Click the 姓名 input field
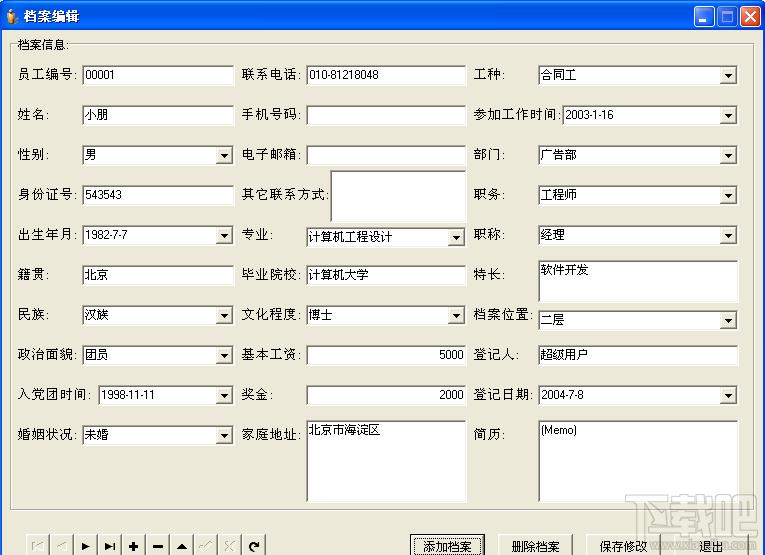 click(x=158, y=115)
